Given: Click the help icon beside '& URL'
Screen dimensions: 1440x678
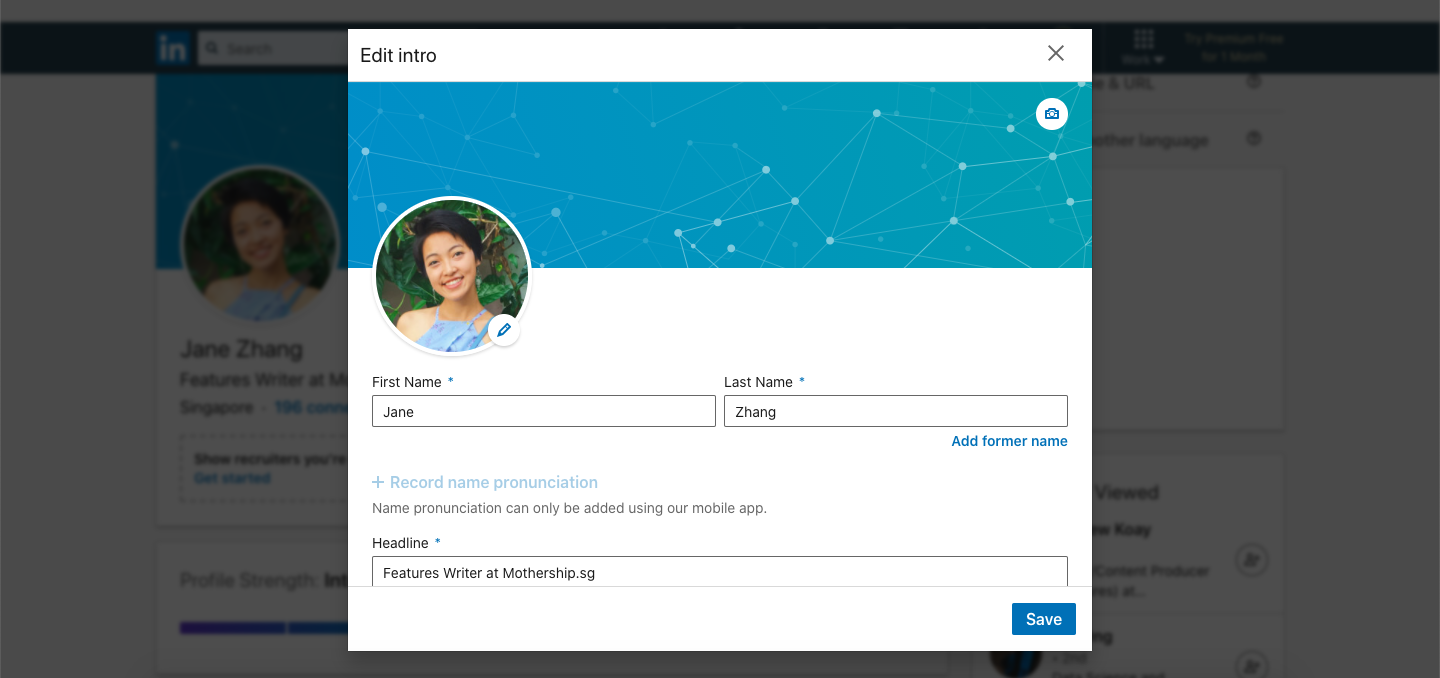Looking at the screenshot, I should 1253,82.
